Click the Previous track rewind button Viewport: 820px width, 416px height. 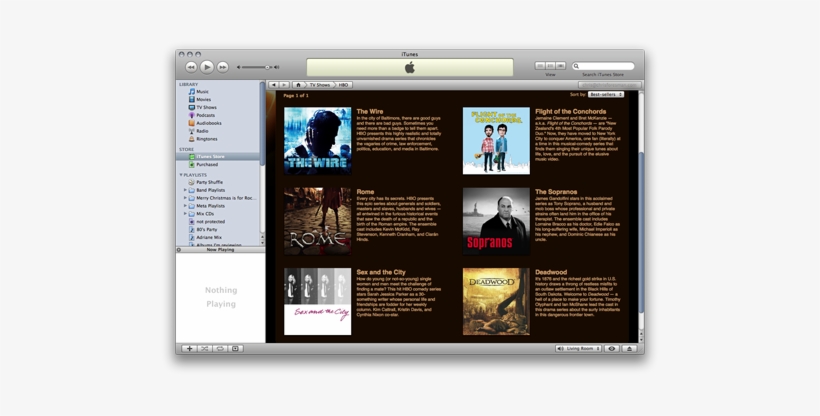[191, 67]
